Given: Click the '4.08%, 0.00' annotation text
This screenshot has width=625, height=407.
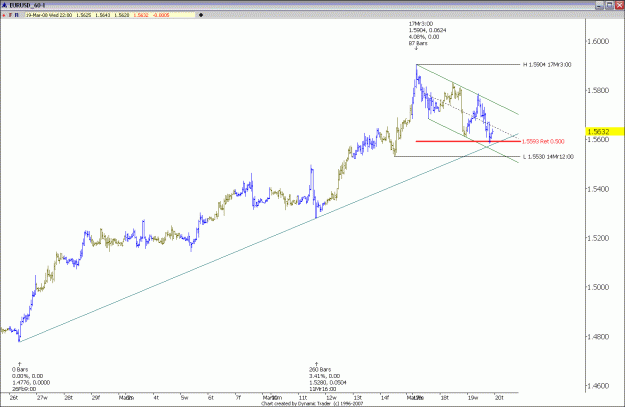Looking at the screenshot, I should 424,37.
